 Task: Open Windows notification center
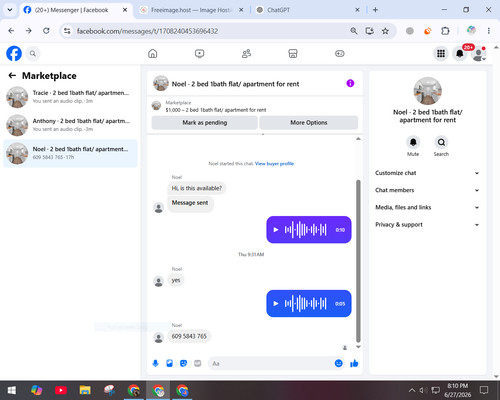484,390
